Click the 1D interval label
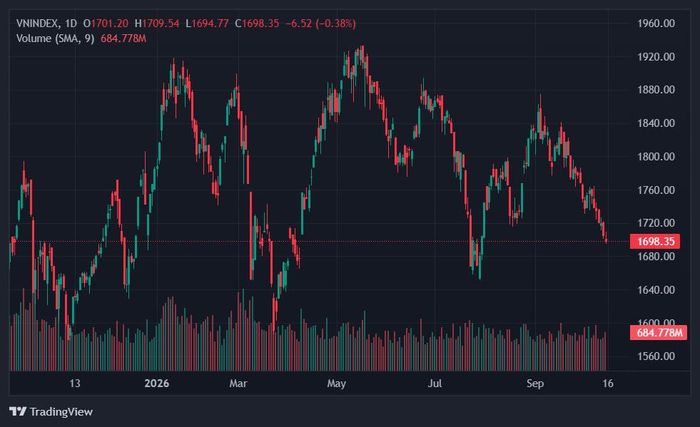Image resolution: width=700 pixels, height=427 pixels. click(x=71, y=23)
